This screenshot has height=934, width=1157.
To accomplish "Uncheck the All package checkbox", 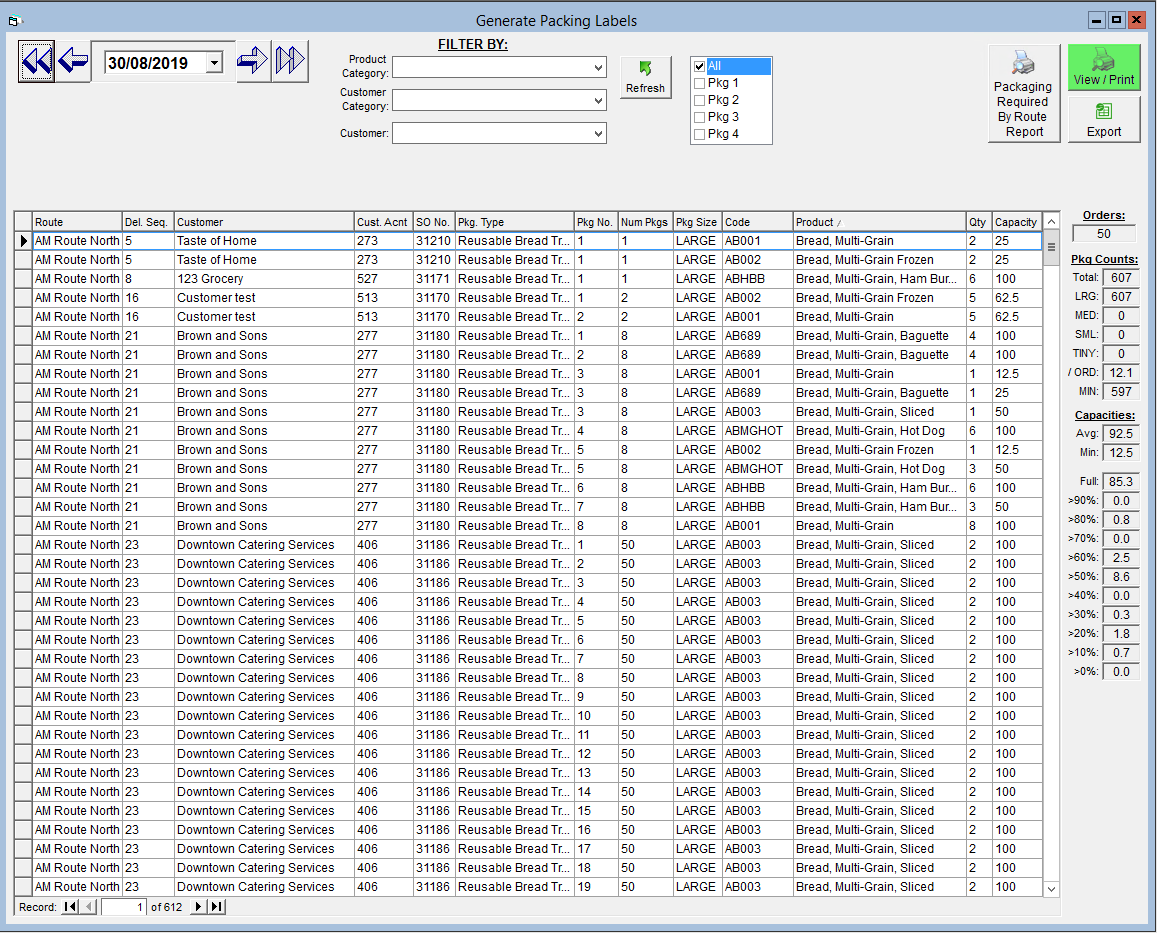I will (x=700, y=66).
